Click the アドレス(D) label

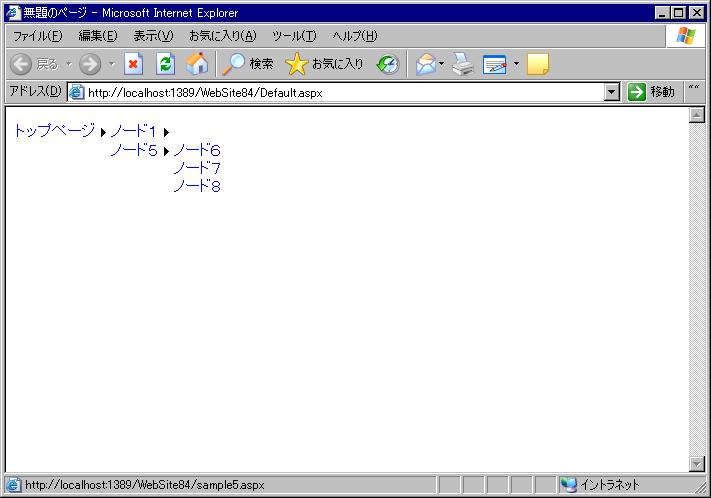pyautogui.click(x=35, y=91)
